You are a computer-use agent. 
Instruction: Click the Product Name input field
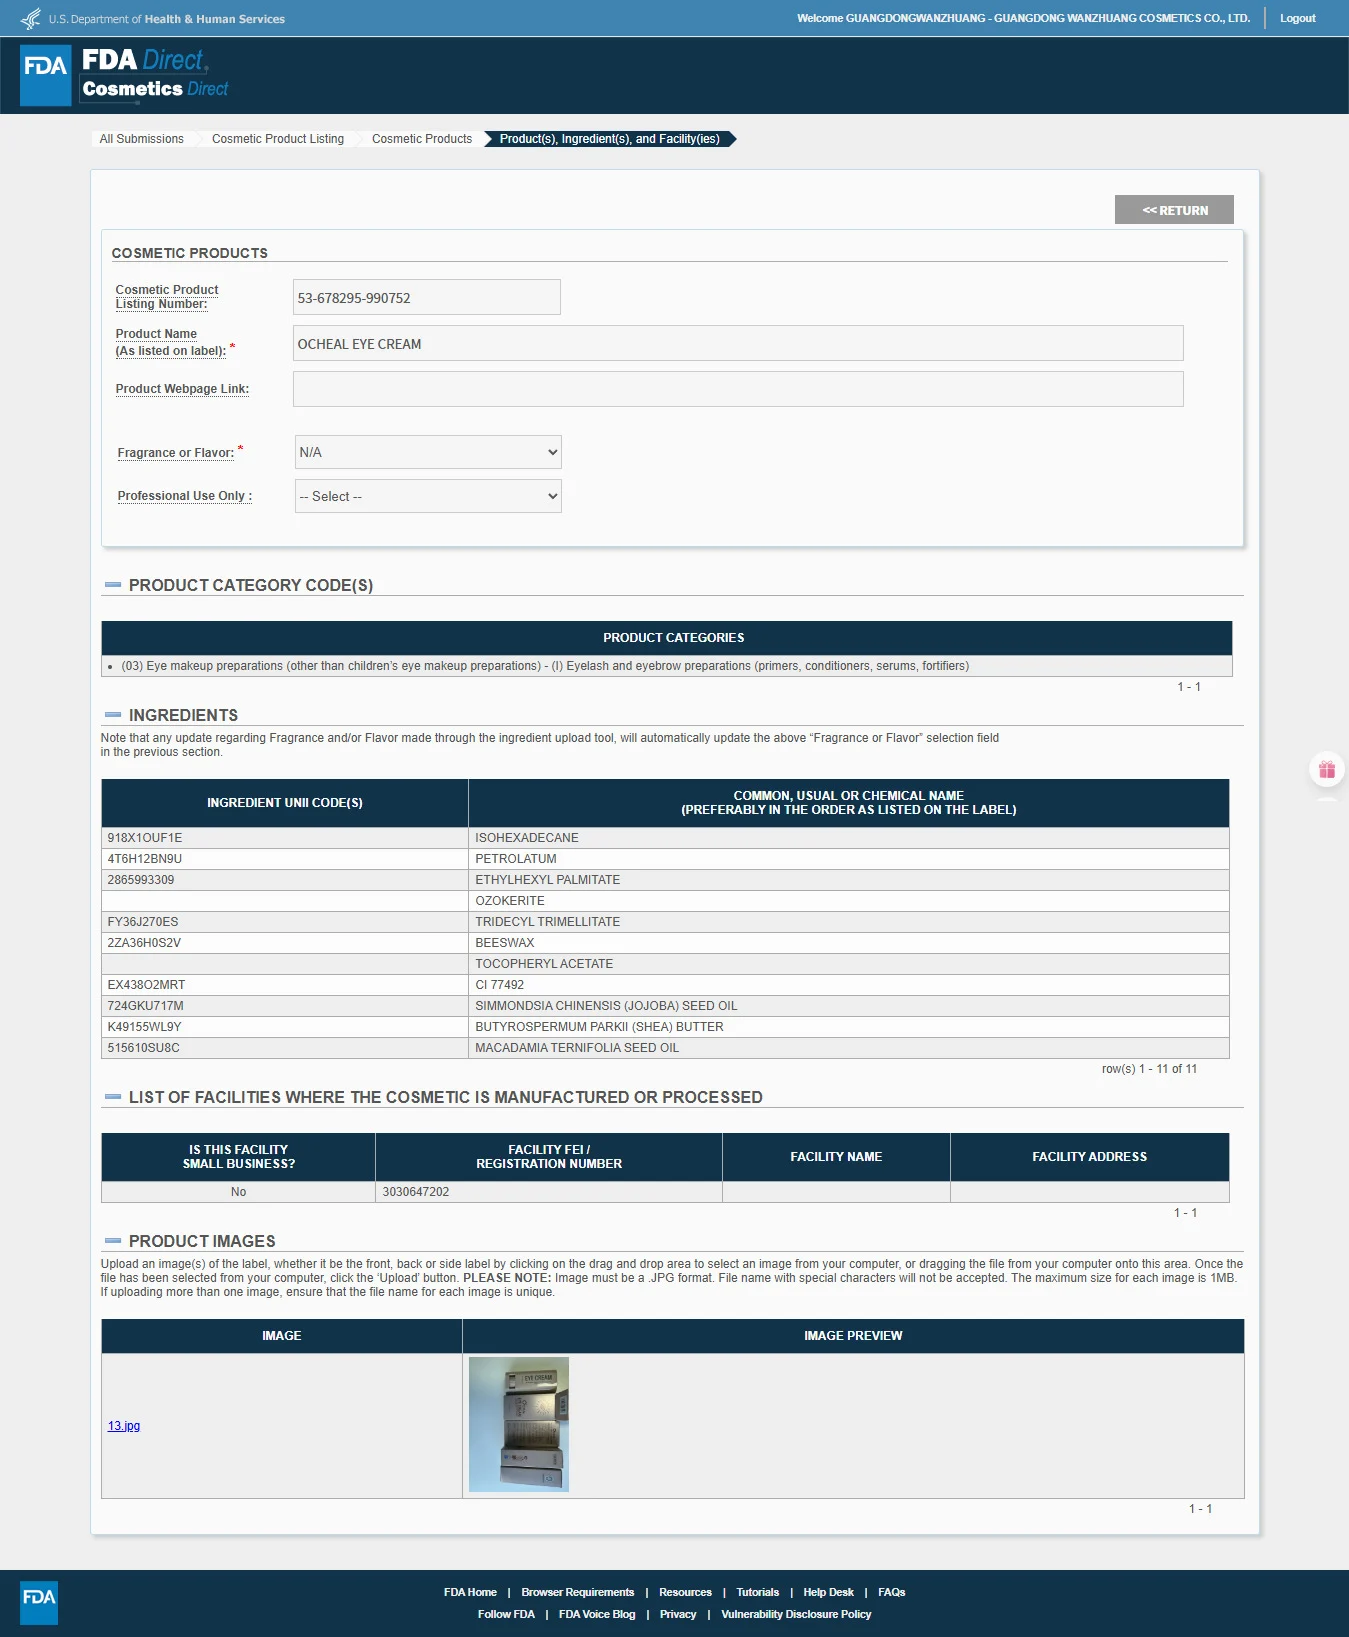click(x=738, y=343)
